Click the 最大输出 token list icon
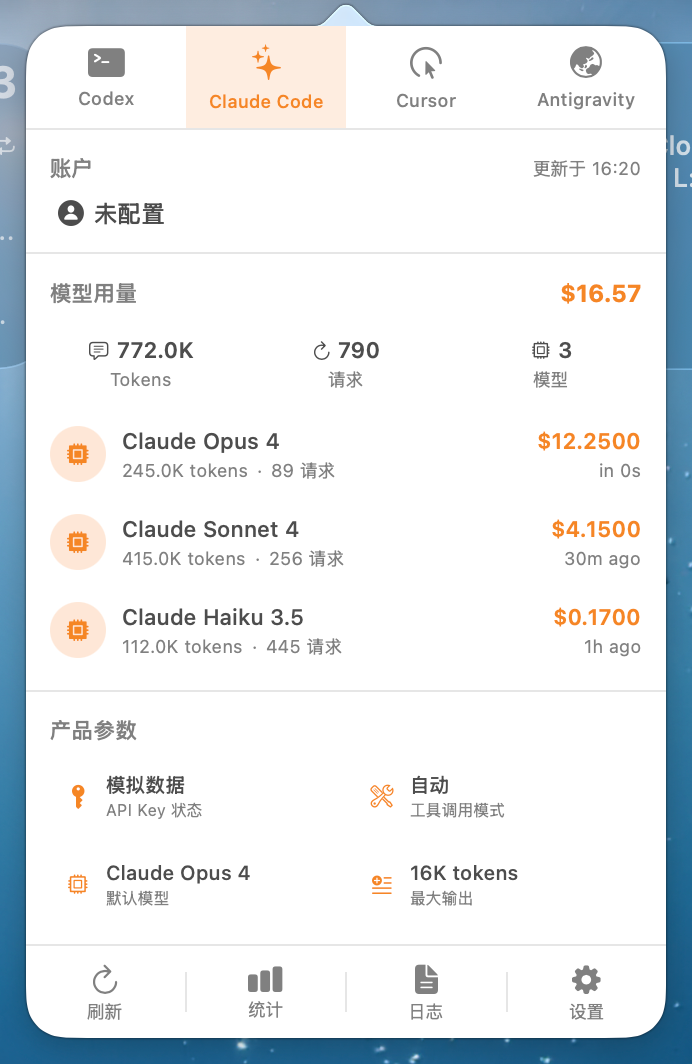The image size is (692, 1064). point(380,884)
